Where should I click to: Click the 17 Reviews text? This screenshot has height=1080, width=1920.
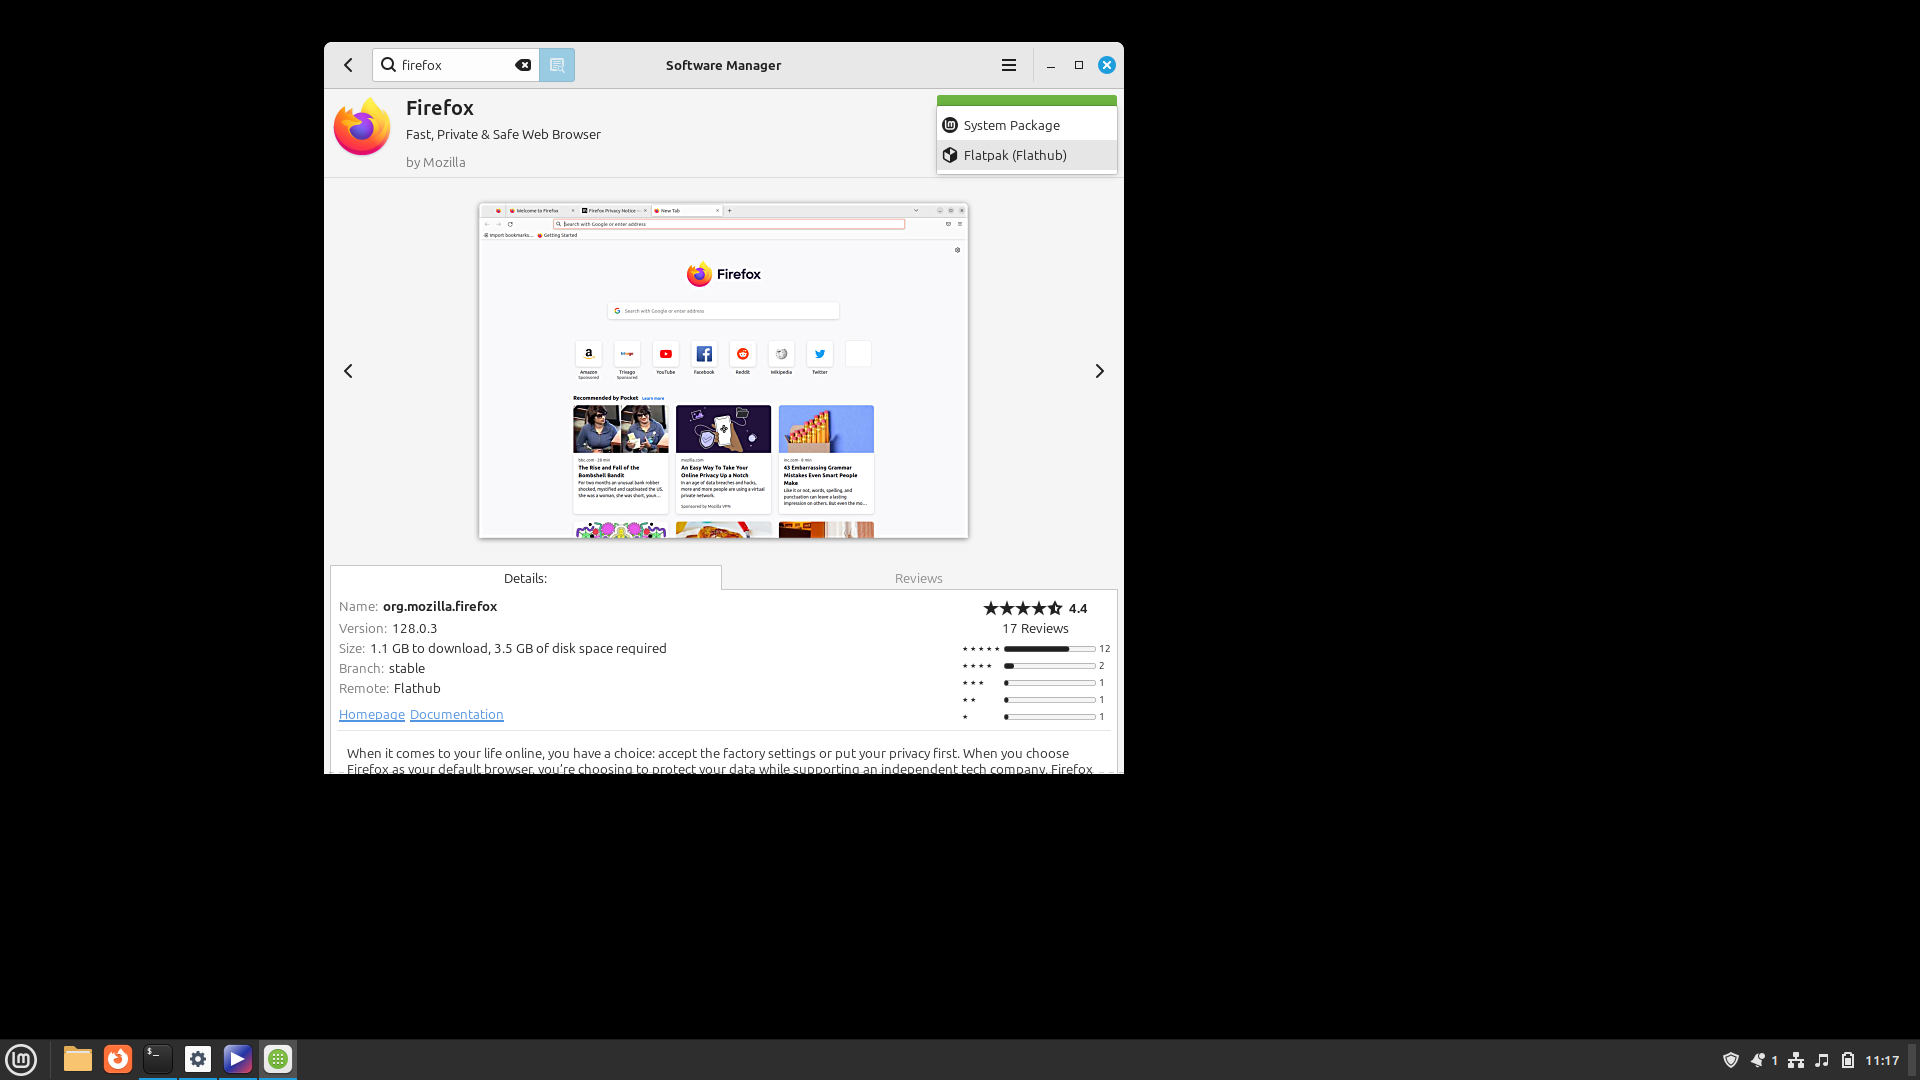[x=1035, y=628]
